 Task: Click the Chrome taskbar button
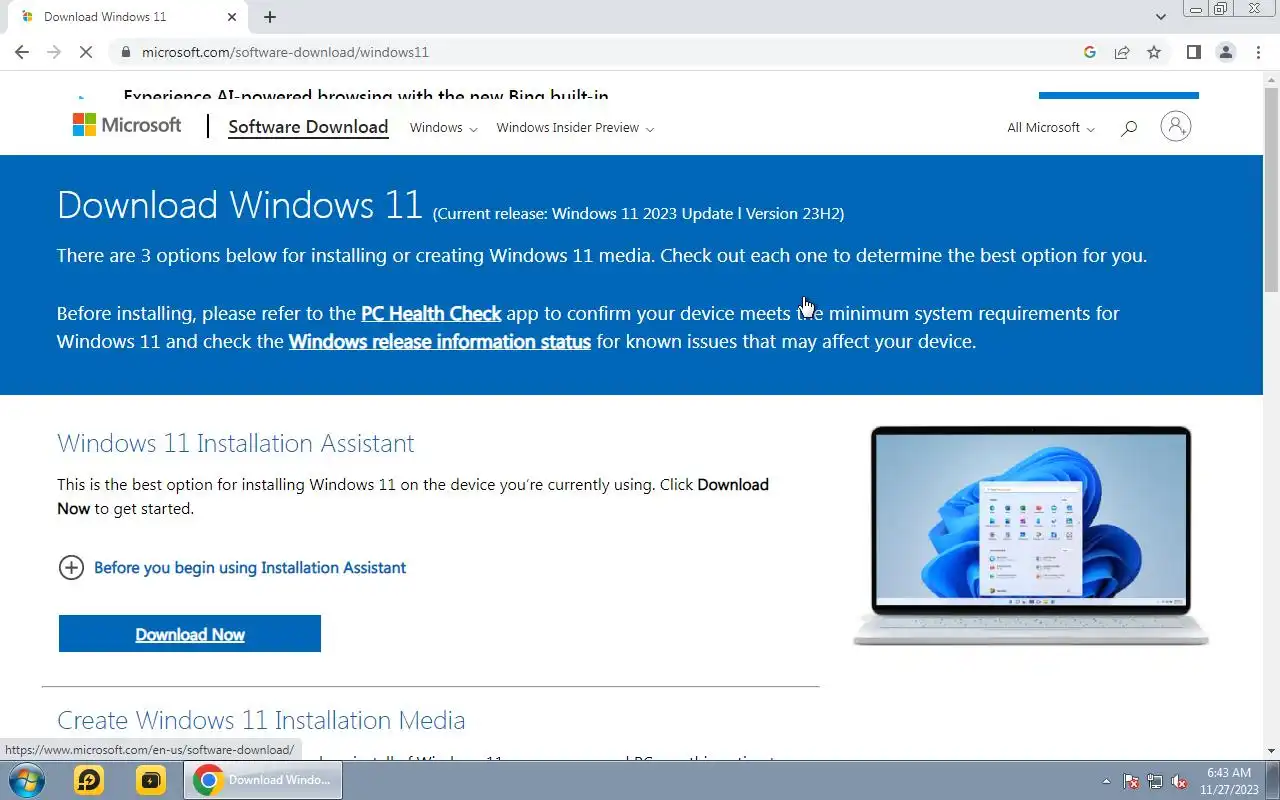click(x=263, y=780)
